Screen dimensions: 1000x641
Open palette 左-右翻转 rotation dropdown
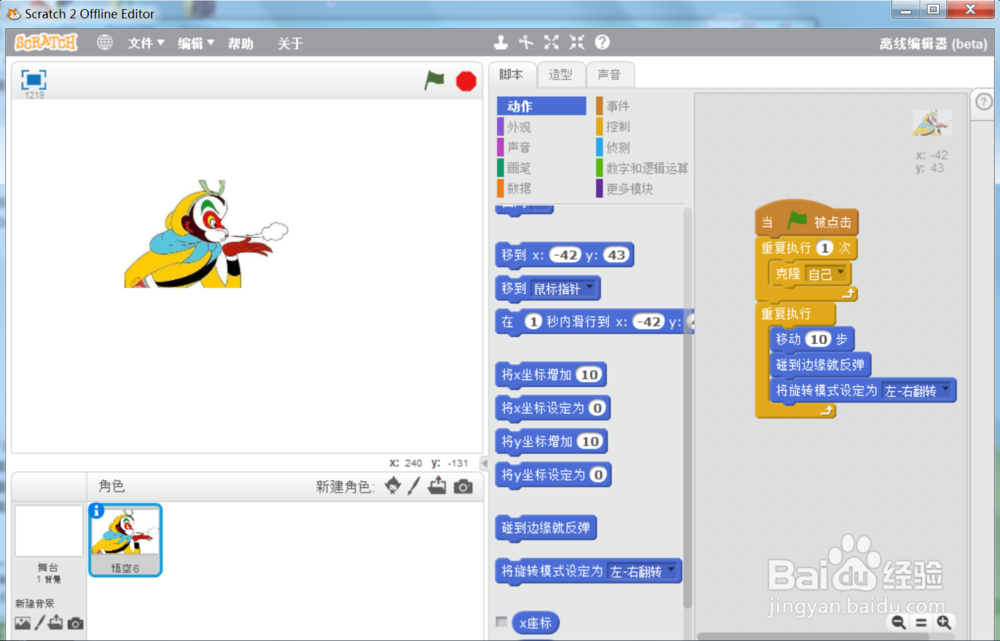point(642,571)
